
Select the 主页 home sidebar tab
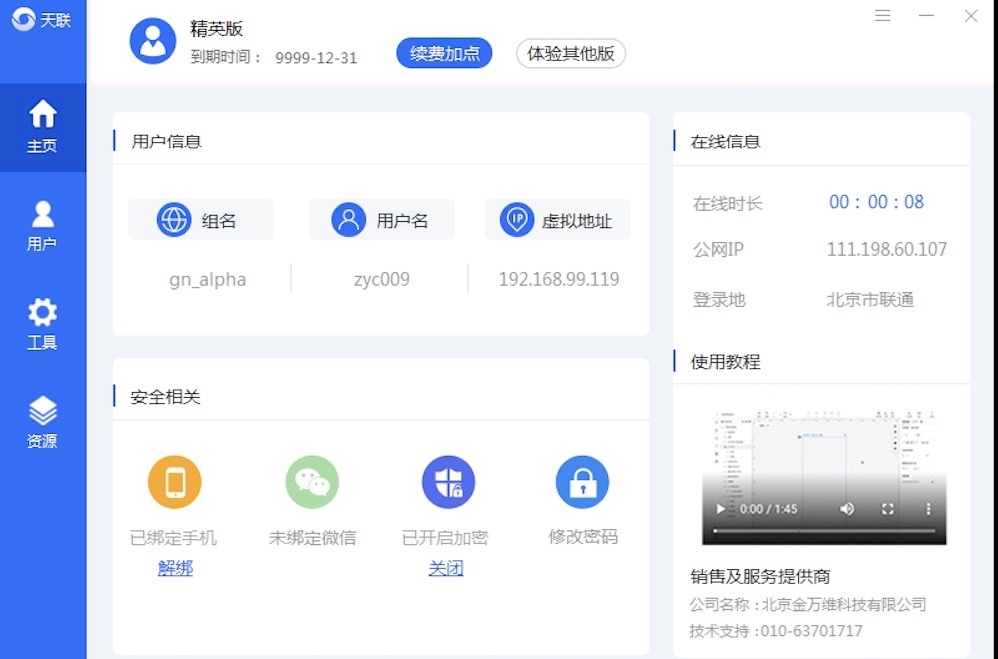[x=42, y=127]
